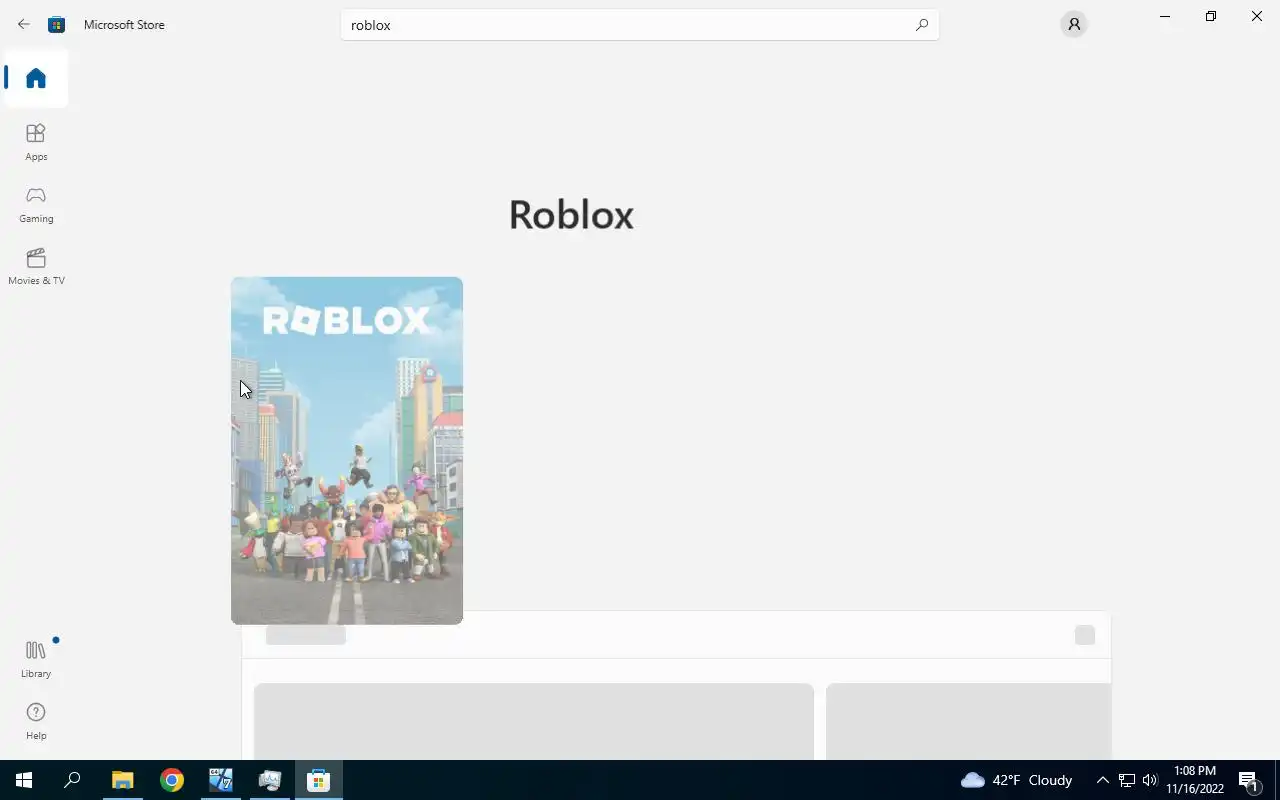Select the Roblox game cover art

coord(347,450)
